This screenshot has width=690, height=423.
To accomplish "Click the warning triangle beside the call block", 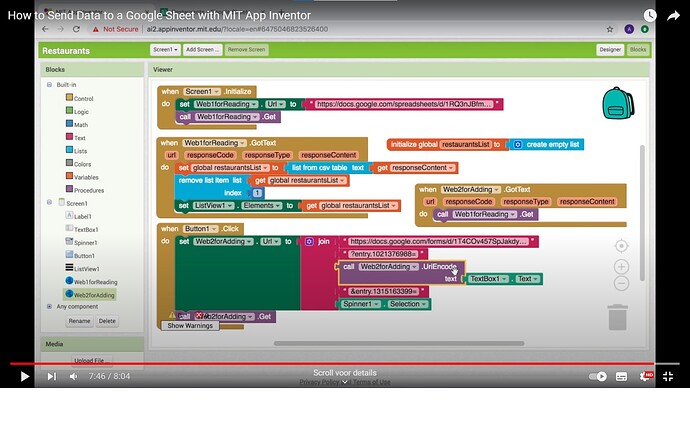I will 172,315.
